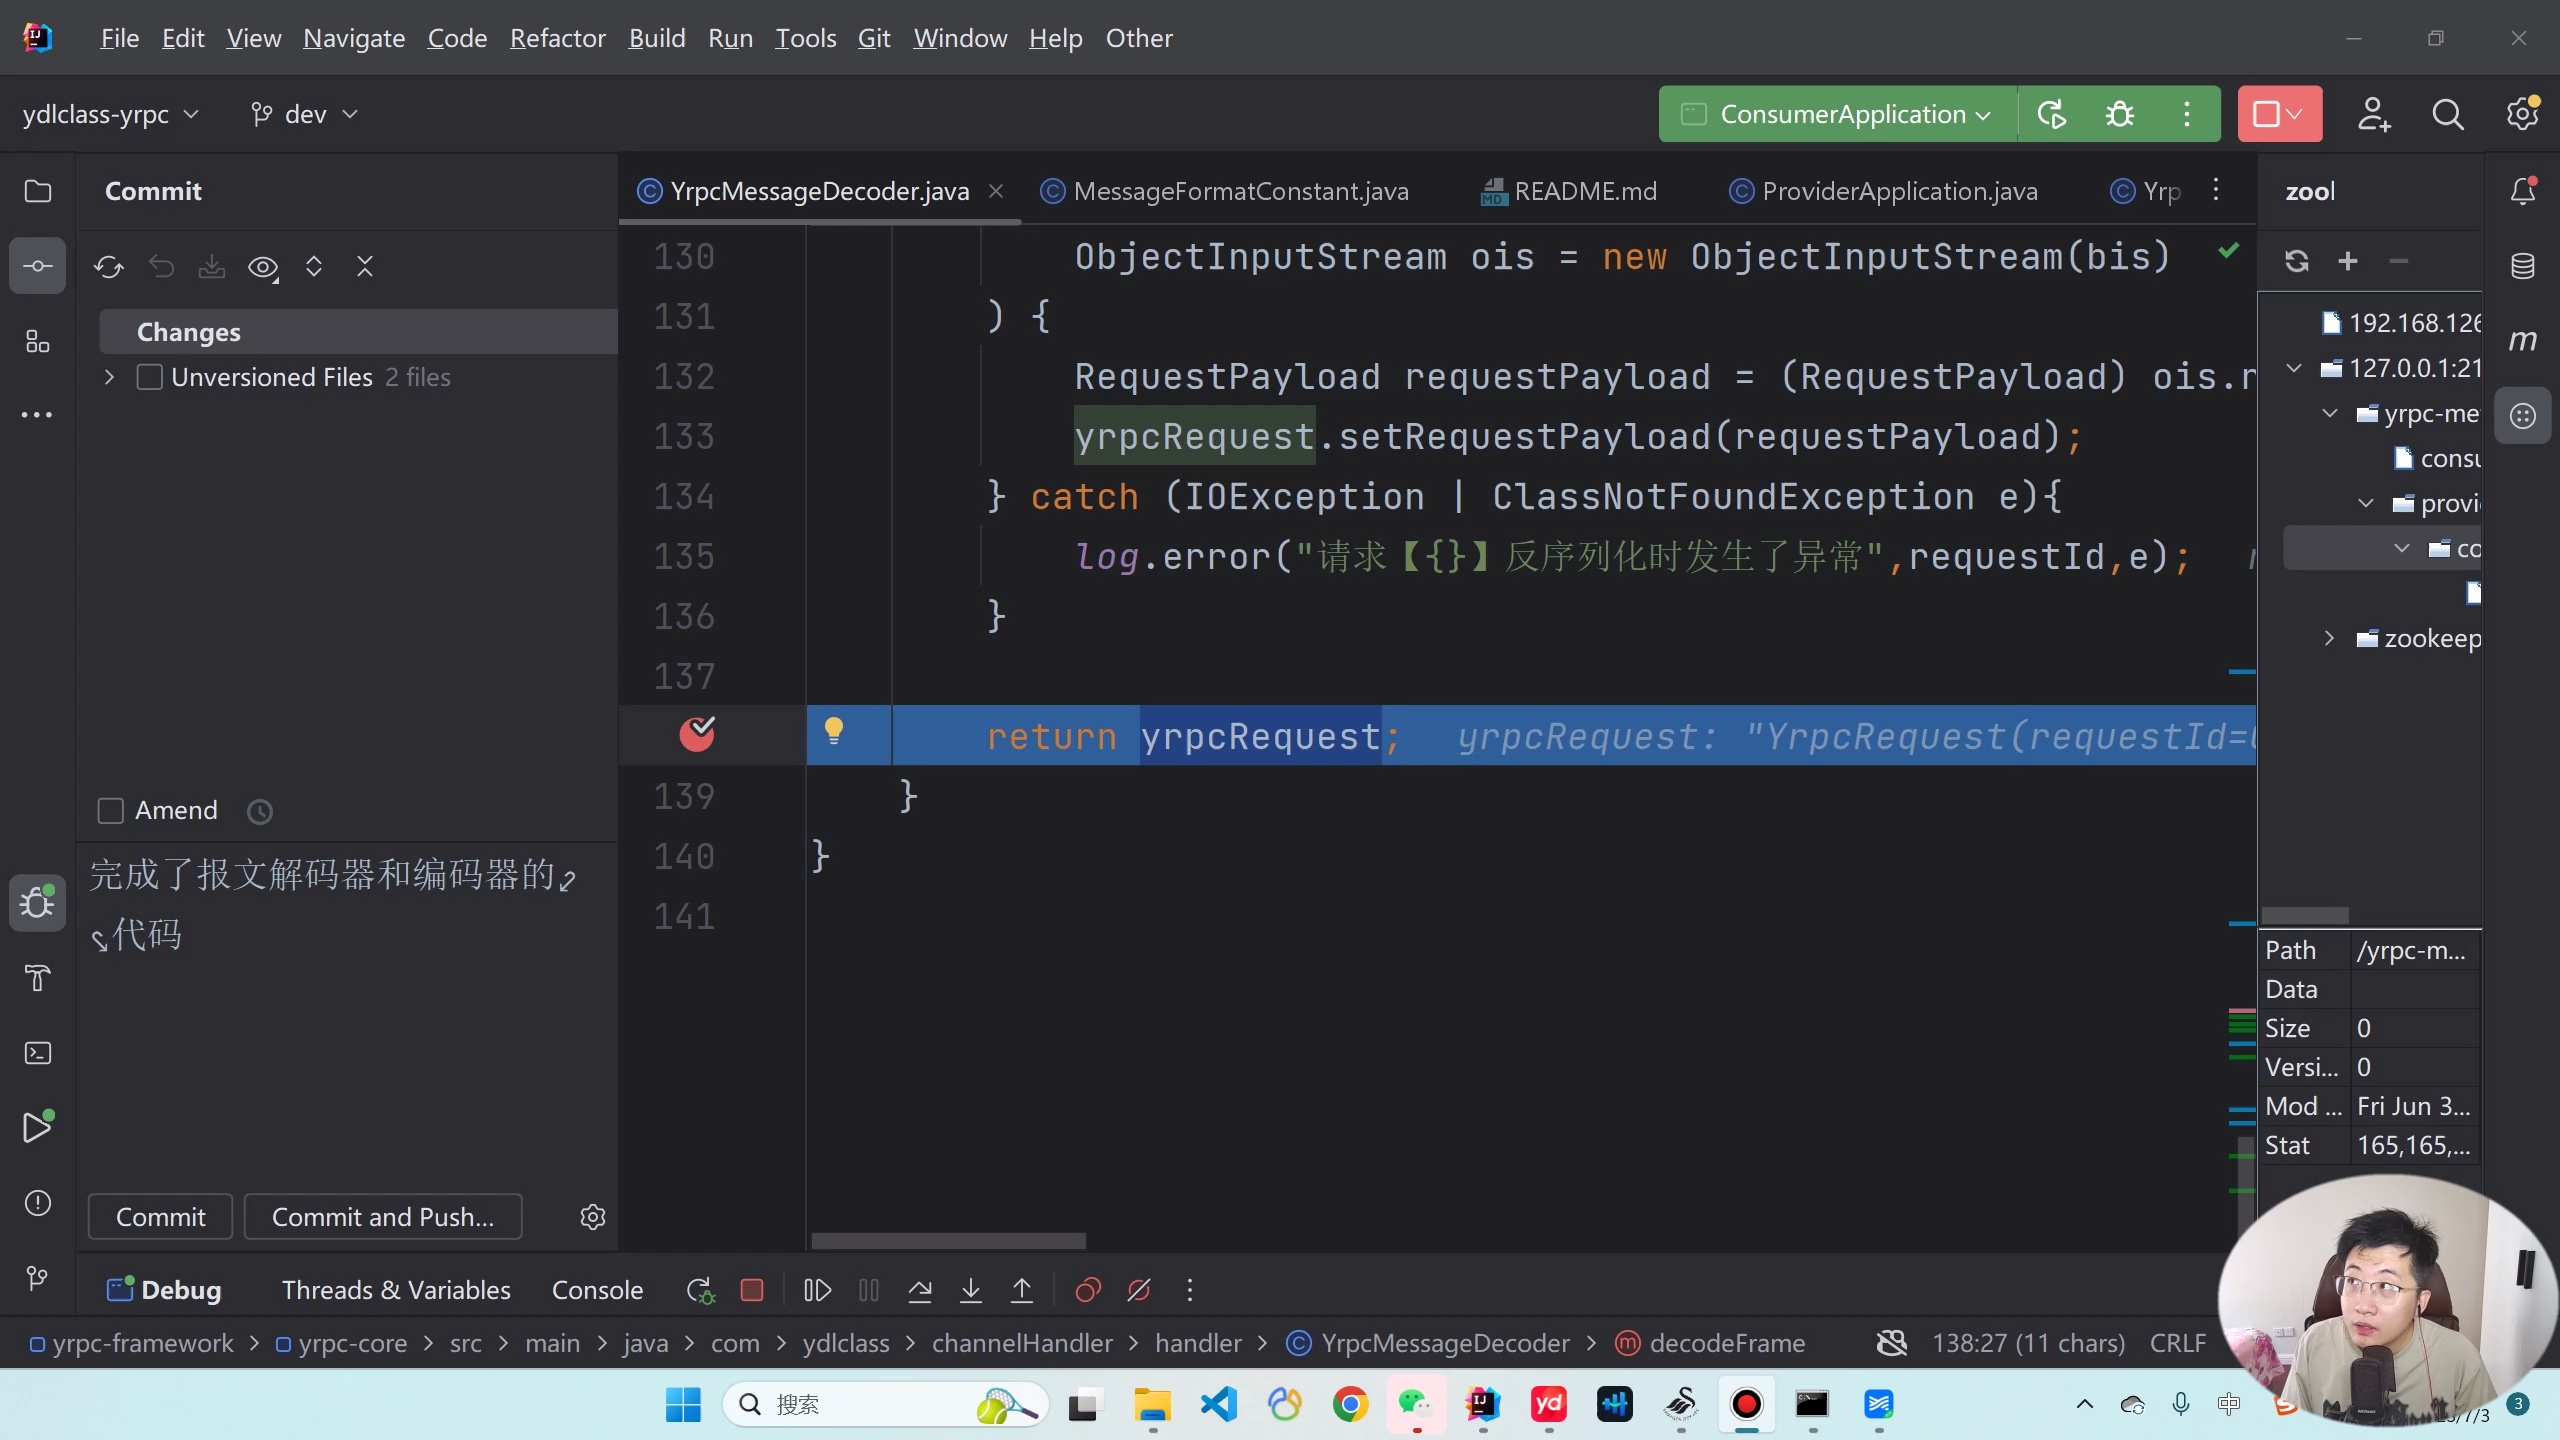The height and width of the screenshot is (1440, 2560).
Task: Open the Refactor menu
Action: [557, 38]
